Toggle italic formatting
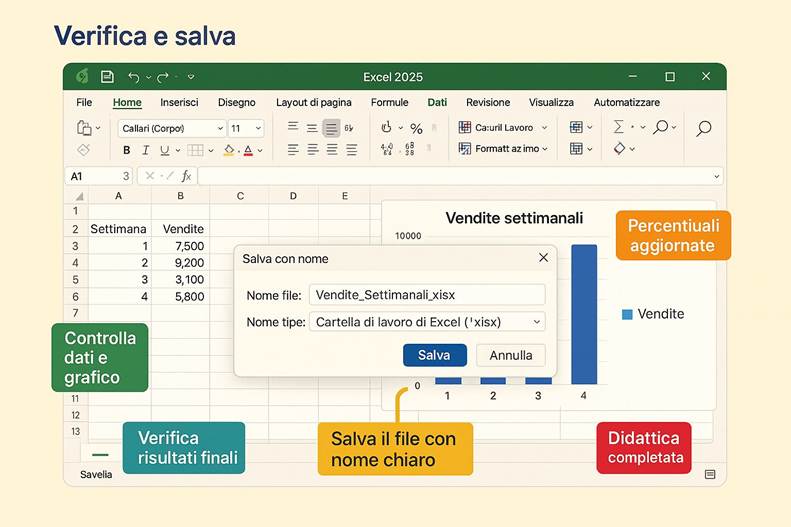 (x=145, y=150)
